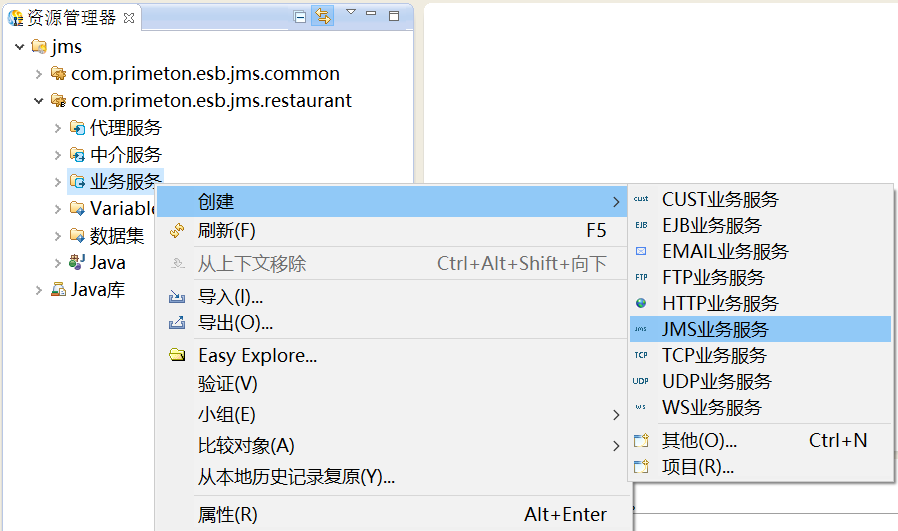This screenshot has width=898, height=531.
Task: Expand the 中介服务 folder
Action: 57,155
